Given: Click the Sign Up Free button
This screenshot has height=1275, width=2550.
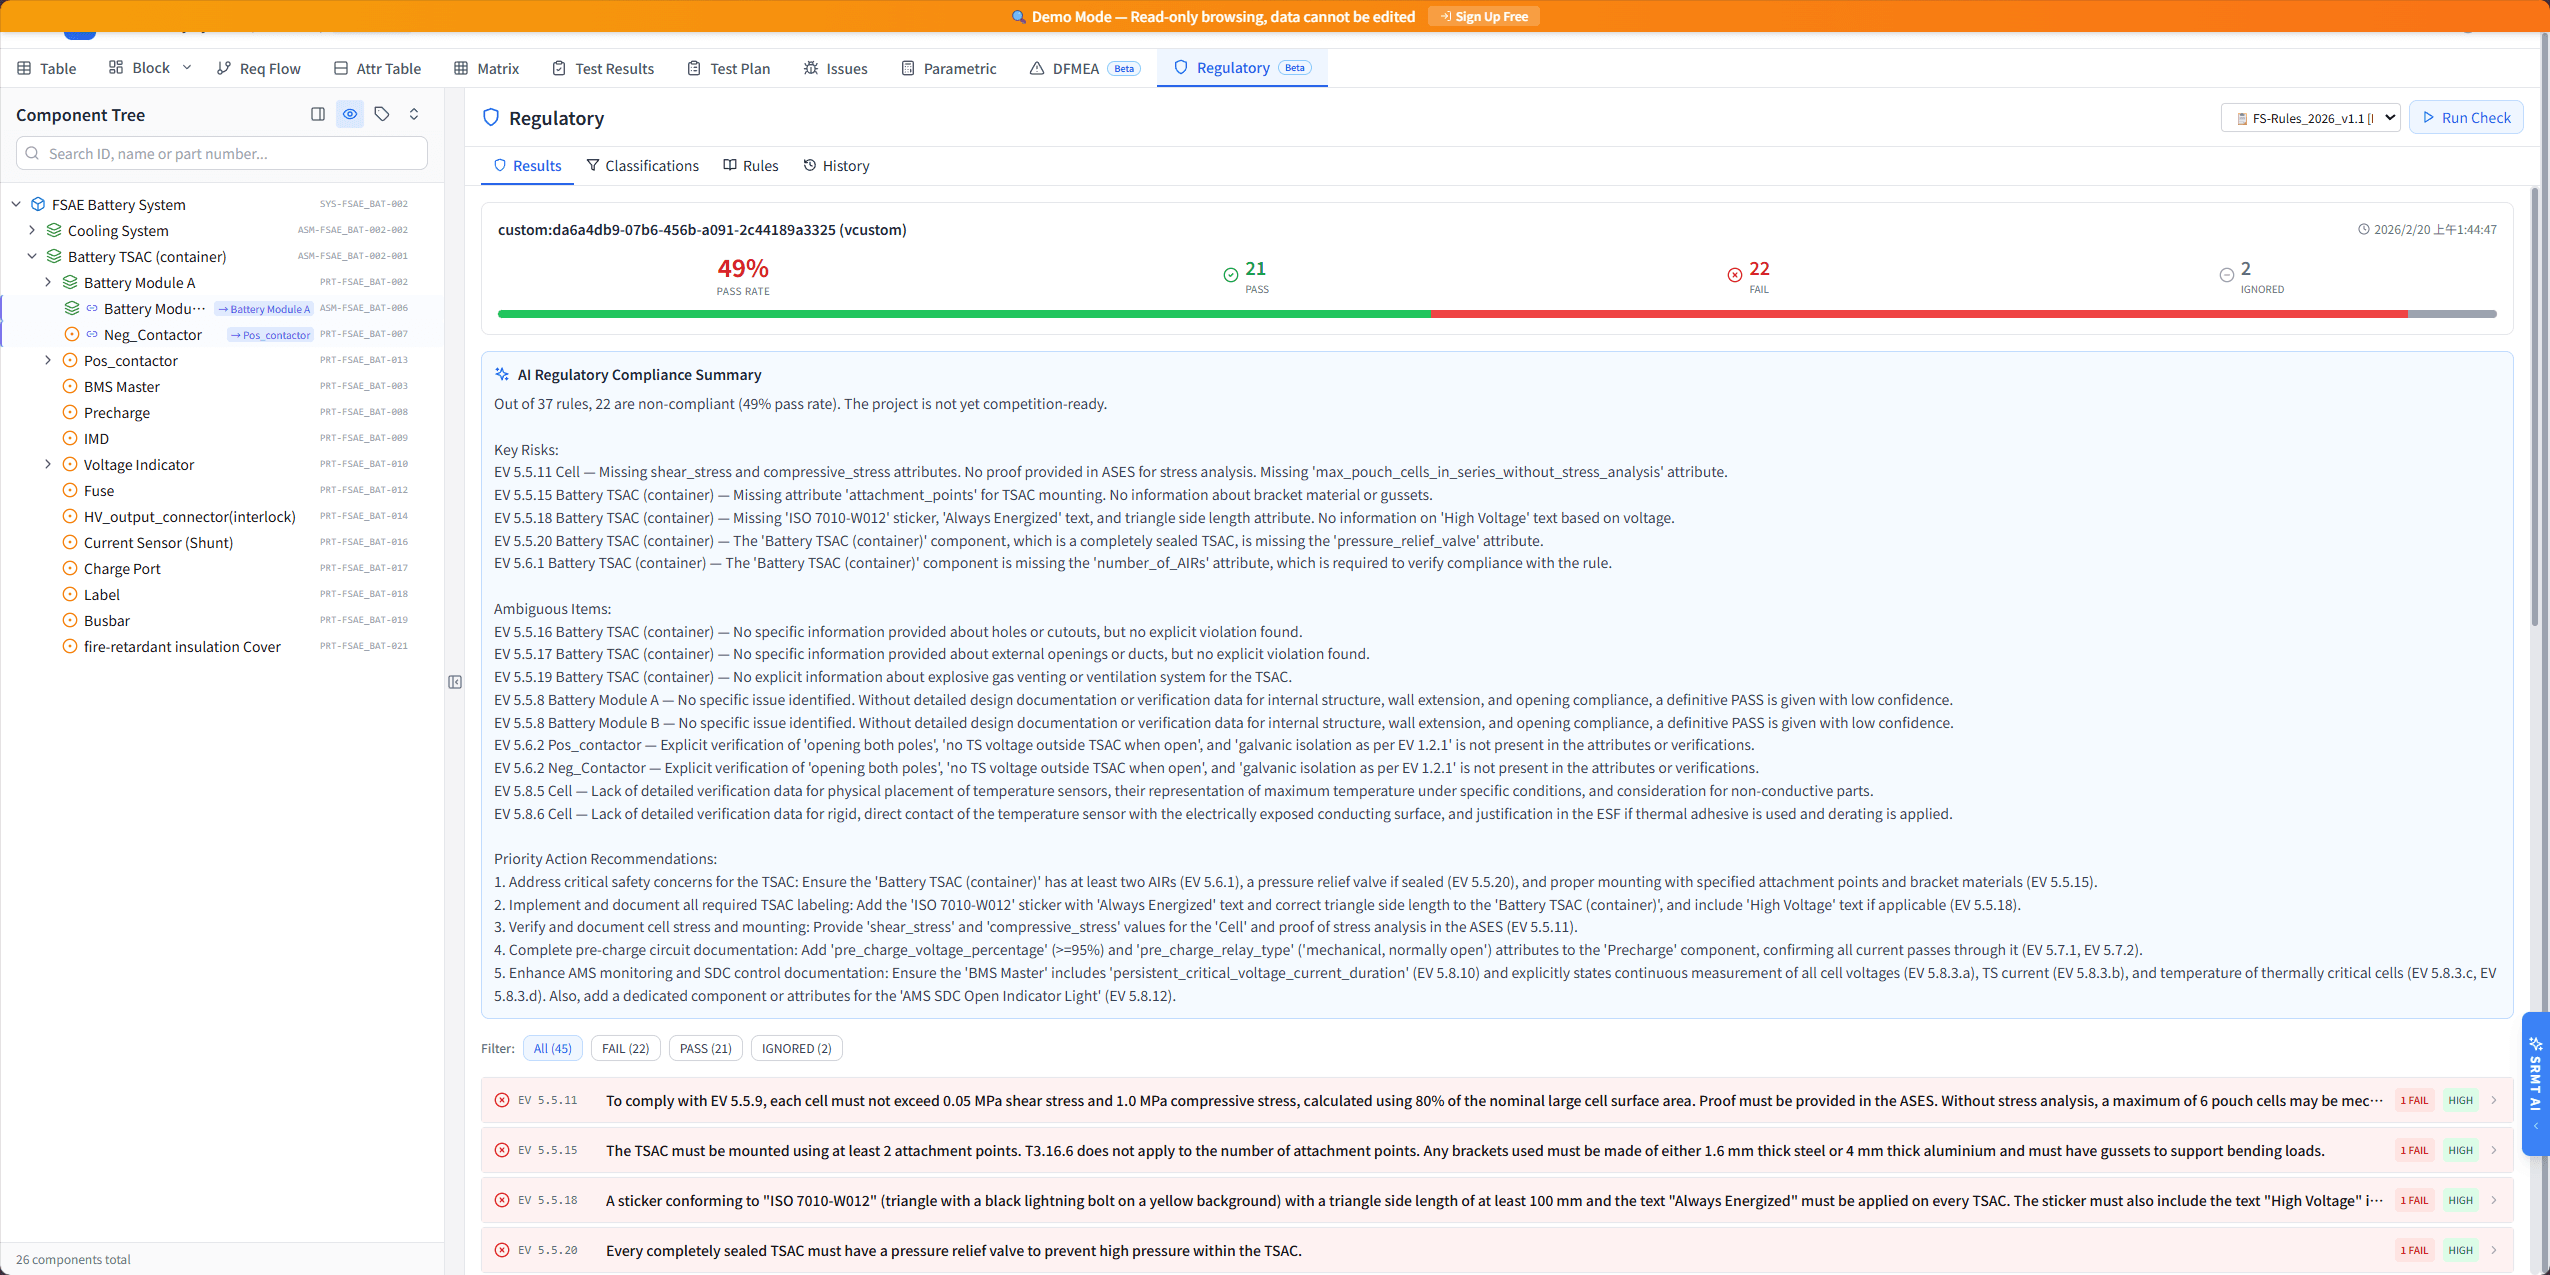Looking at the screenshot, I should coord(1483,16).
